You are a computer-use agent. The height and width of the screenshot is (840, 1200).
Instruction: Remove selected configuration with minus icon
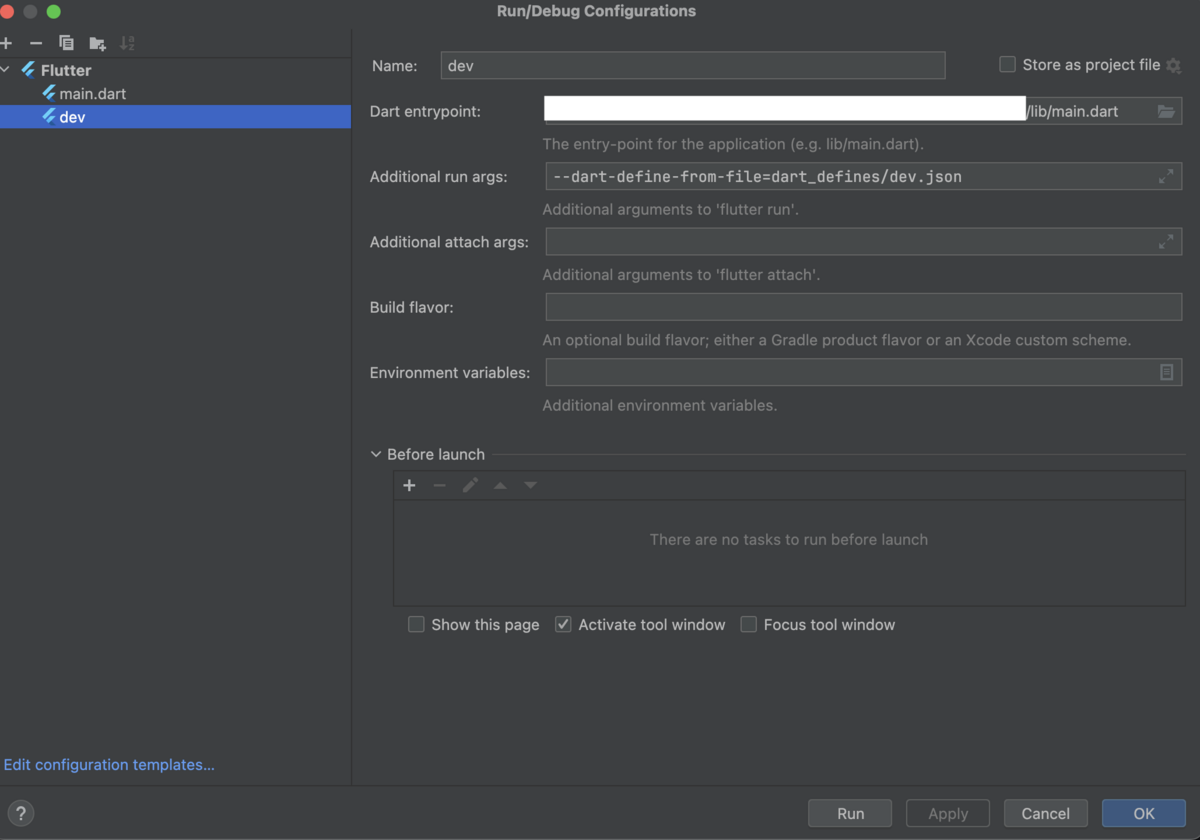pos(36,43)
